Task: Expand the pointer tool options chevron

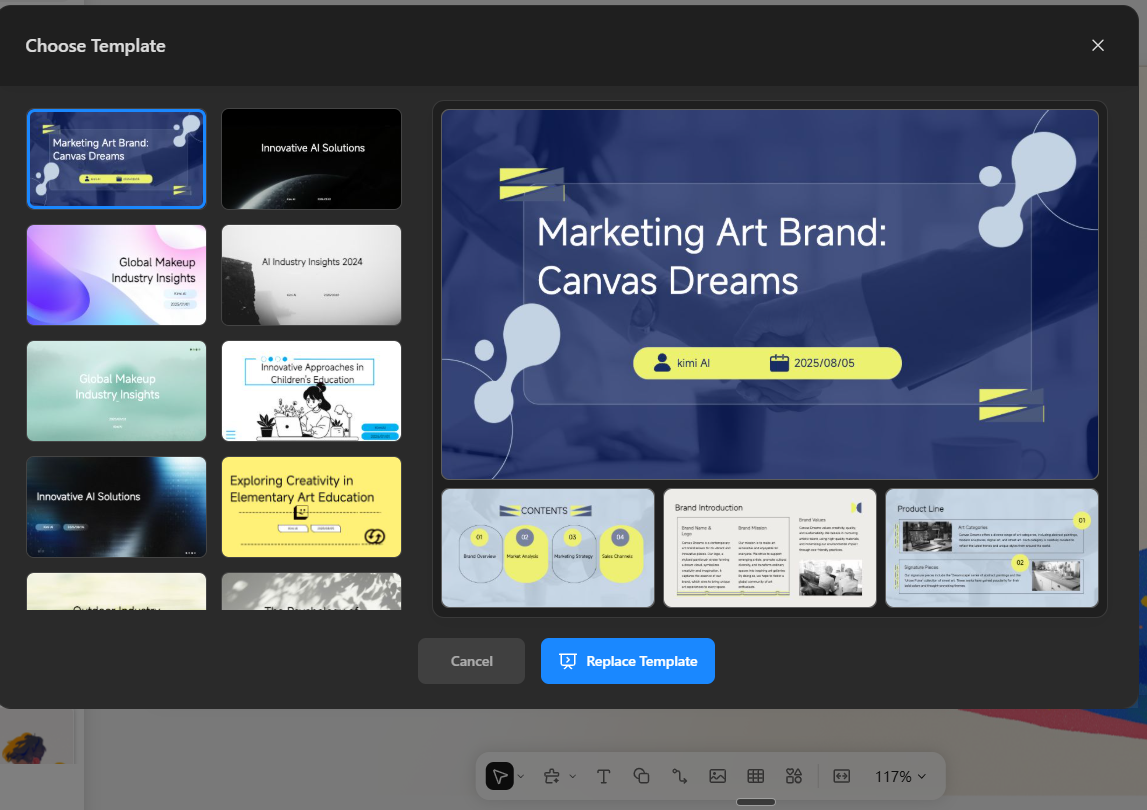Action: 521,776
